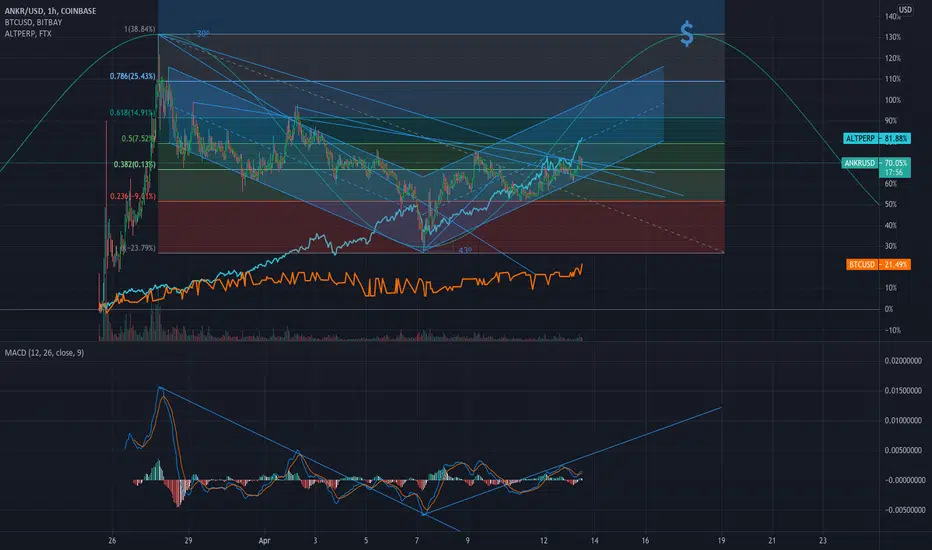Click 0% on the price axis
The width and height of the screenshot is (932, 550).
tap(889, 309)
